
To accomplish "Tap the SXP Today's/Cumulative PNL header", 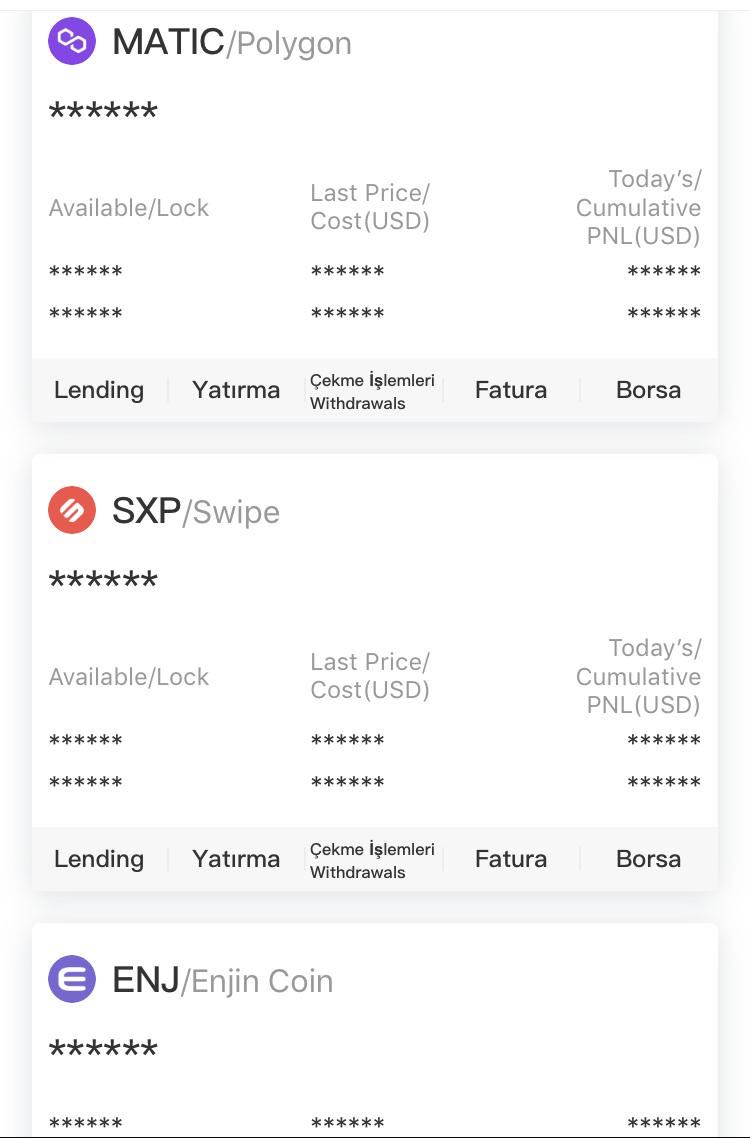I will (x=639, y=676).
